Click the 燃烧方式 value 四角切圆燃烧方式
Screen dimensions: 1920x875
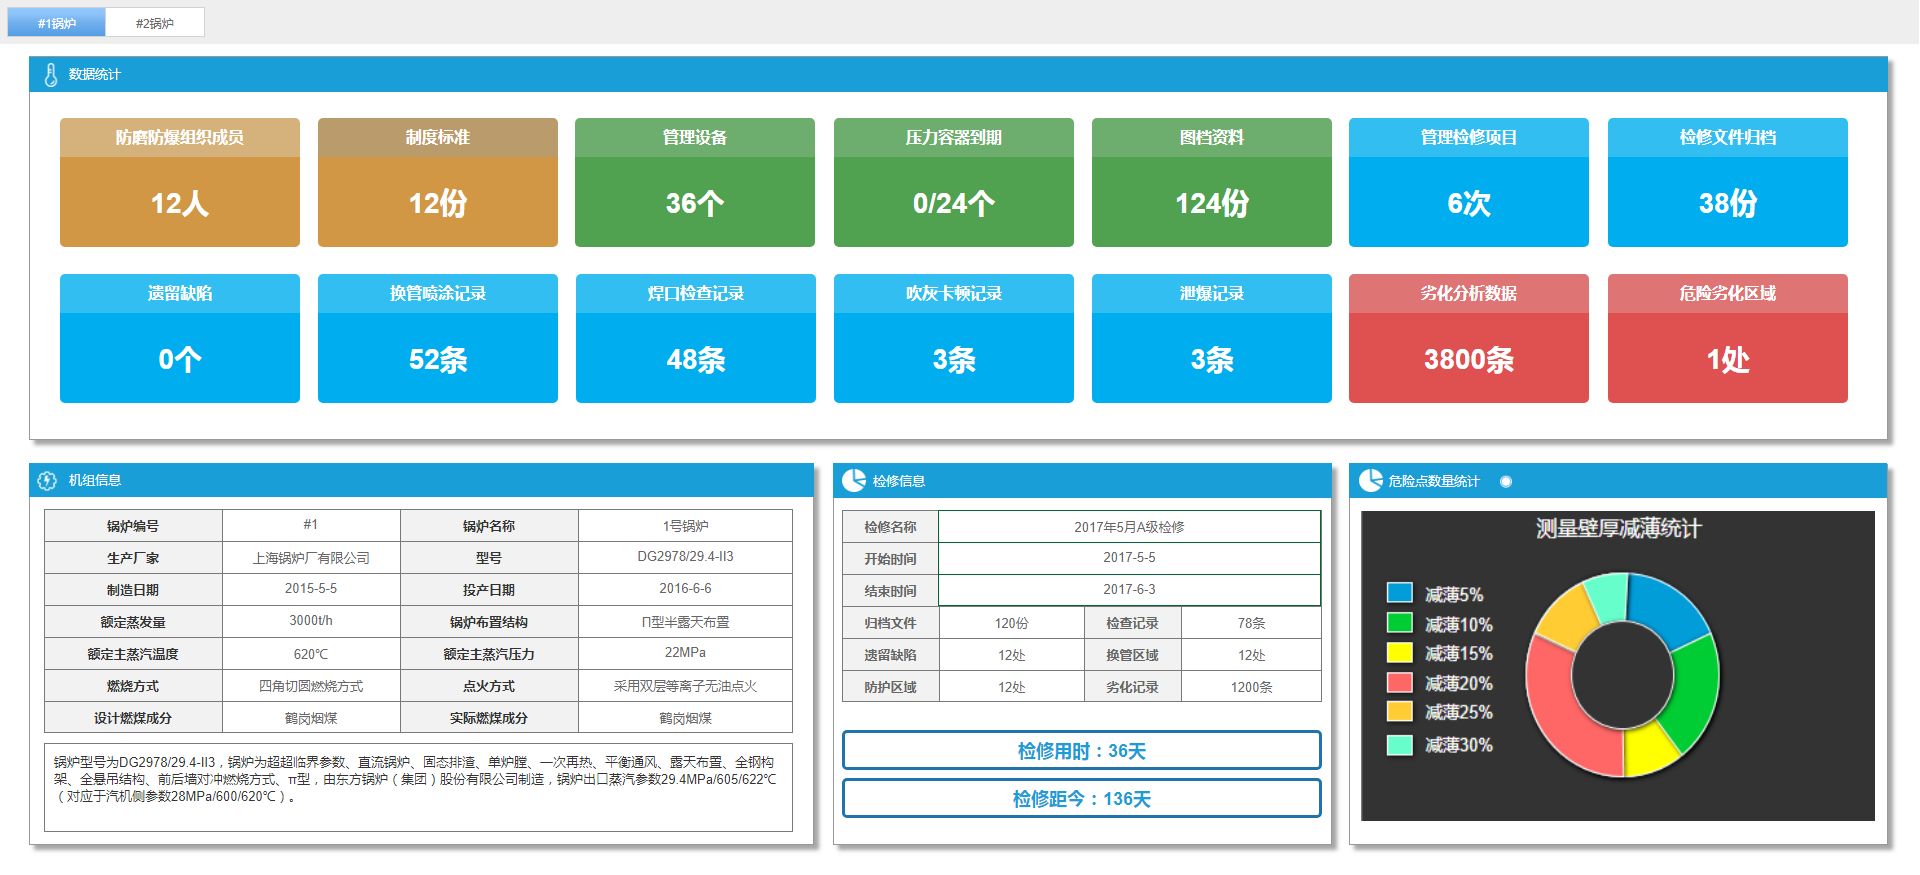tap(311, 685)
